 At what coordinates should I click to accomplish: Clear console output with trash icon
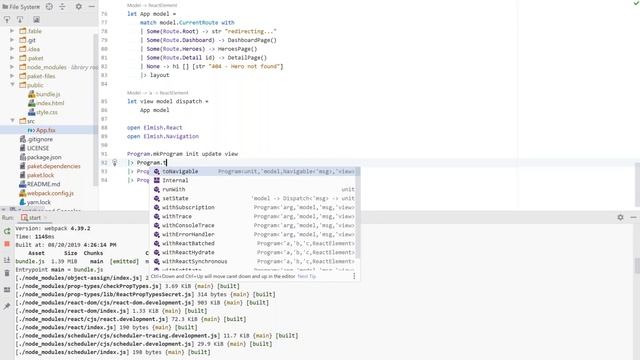7,273
